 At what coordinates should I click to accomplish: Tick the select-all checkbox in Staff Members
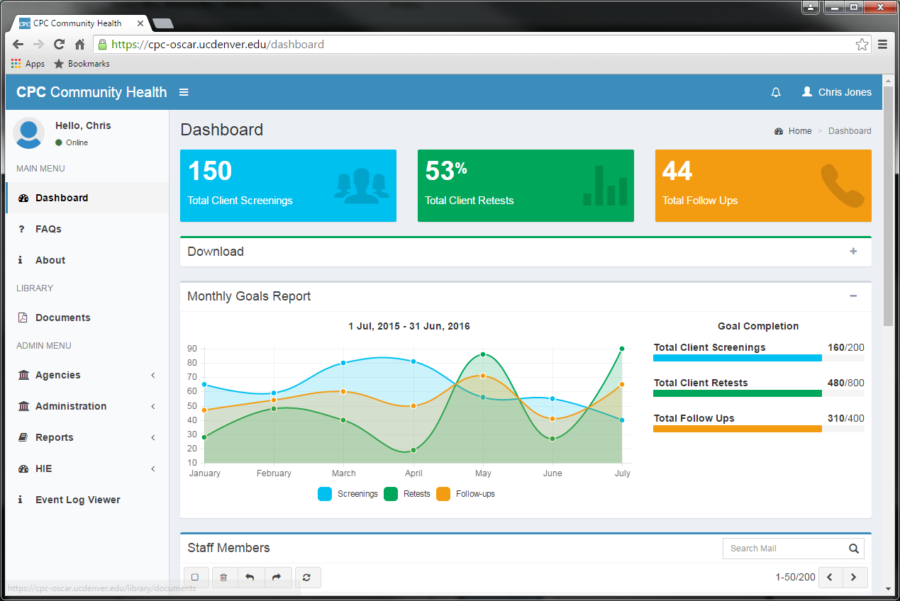(196, 577)
